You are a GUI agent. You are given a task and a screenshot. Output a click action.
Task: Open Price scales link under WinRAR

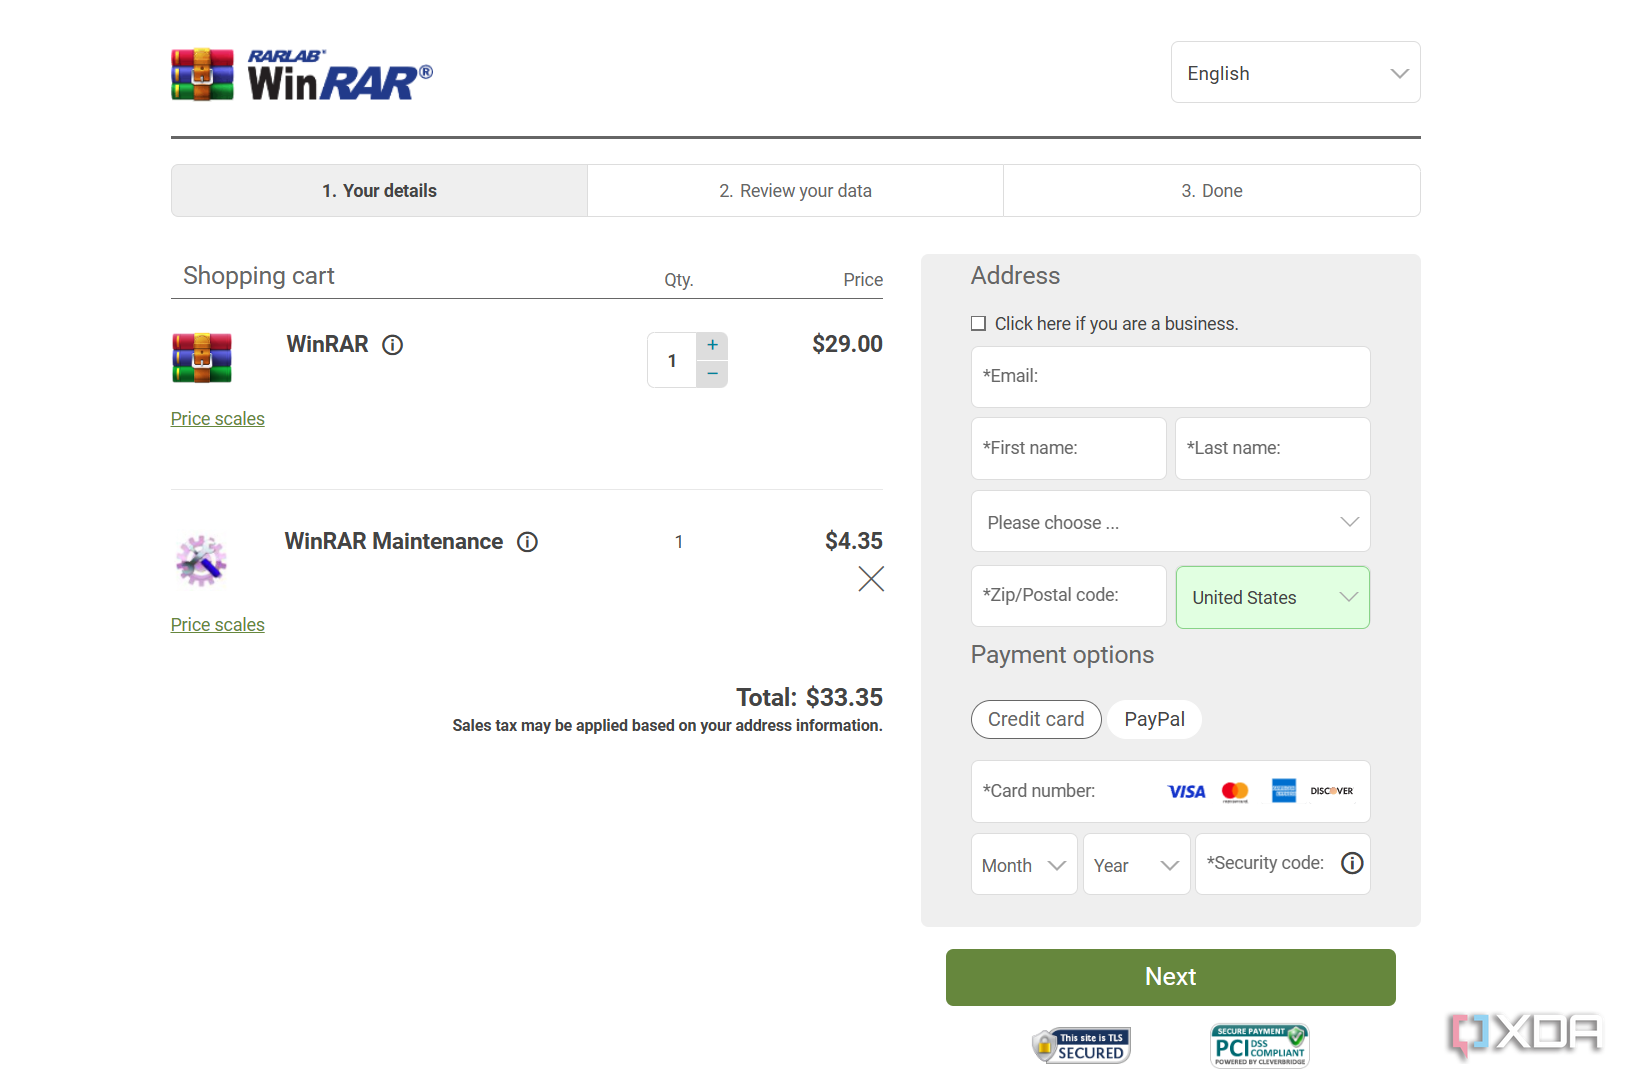pos(217,419)
